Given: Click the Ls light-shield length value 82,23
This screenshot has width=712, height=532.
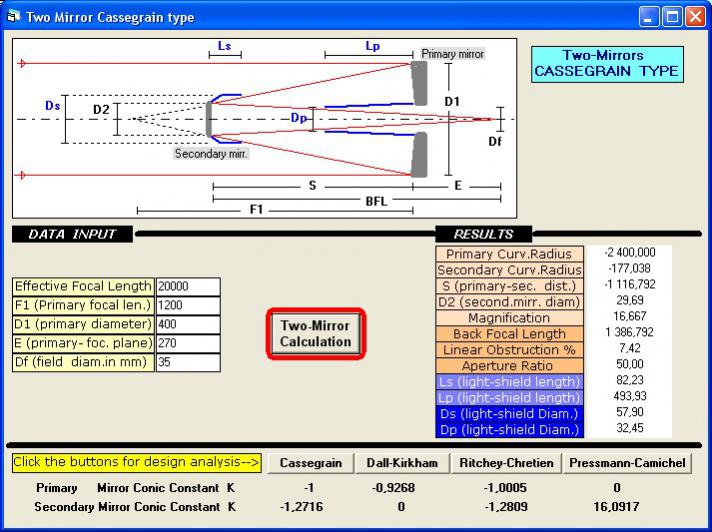Looking at the screenshot, I should click(630, 380).
